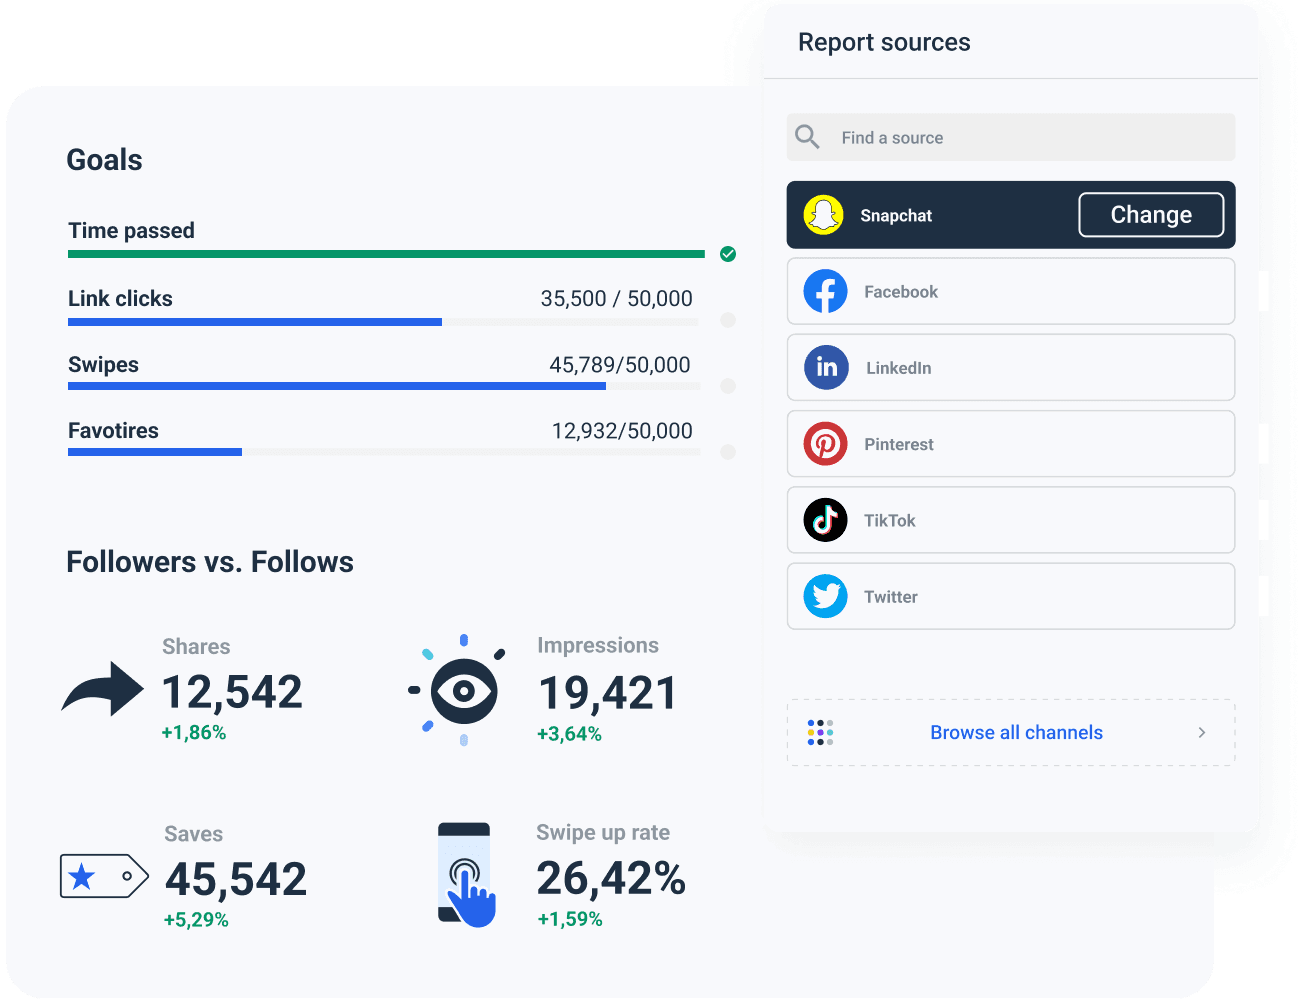Click the TikTok icon
This screenshot has width=1300, height=1000.
pyautogui.click(x=824, y=520)
